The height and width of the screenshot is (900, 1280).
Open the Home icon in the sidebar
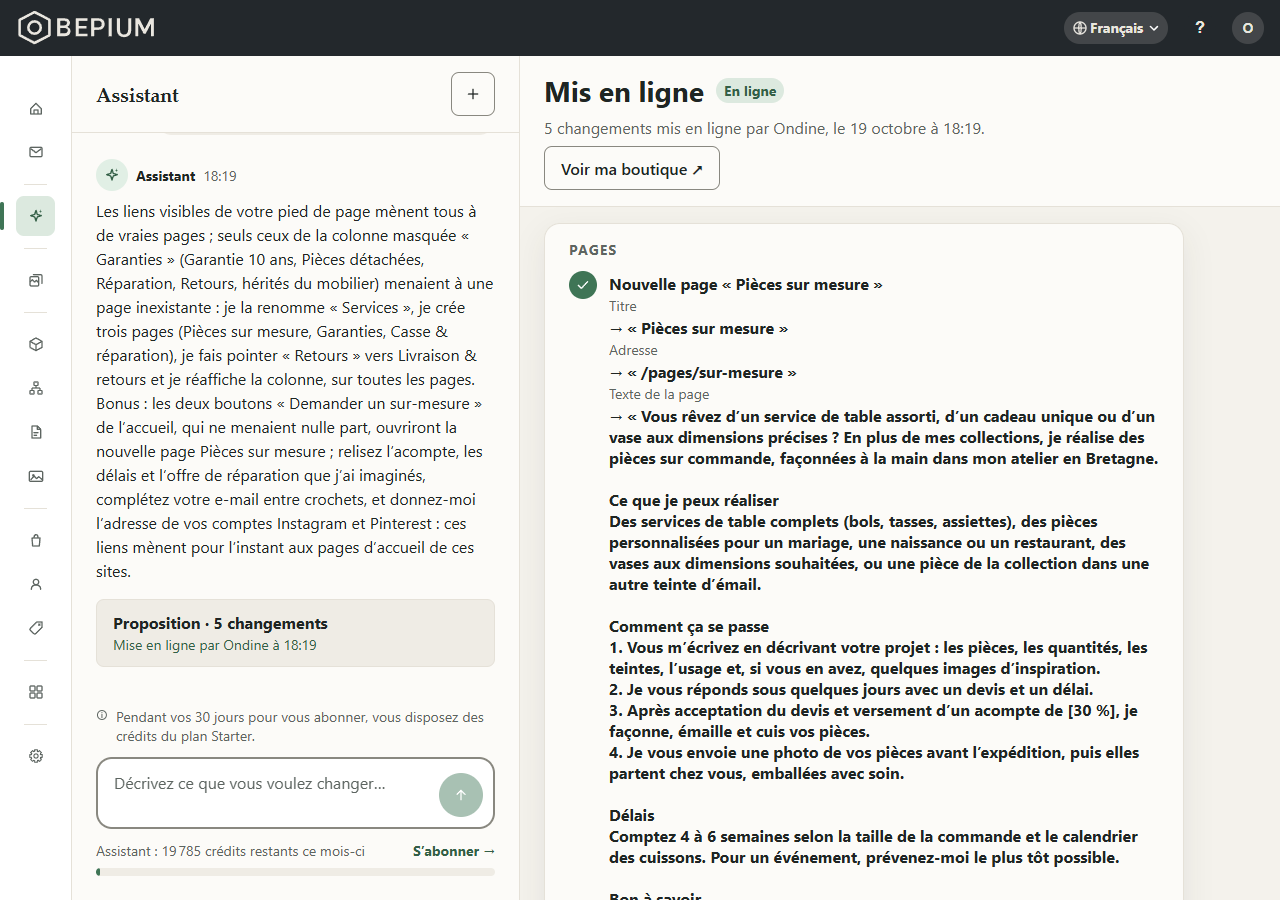[36, 108]
